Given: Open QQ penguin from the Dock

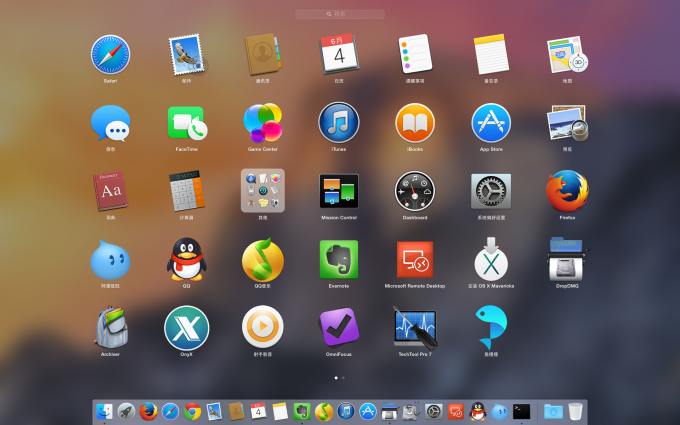Looking at the screenshot, I should click(x=477, y=411).
